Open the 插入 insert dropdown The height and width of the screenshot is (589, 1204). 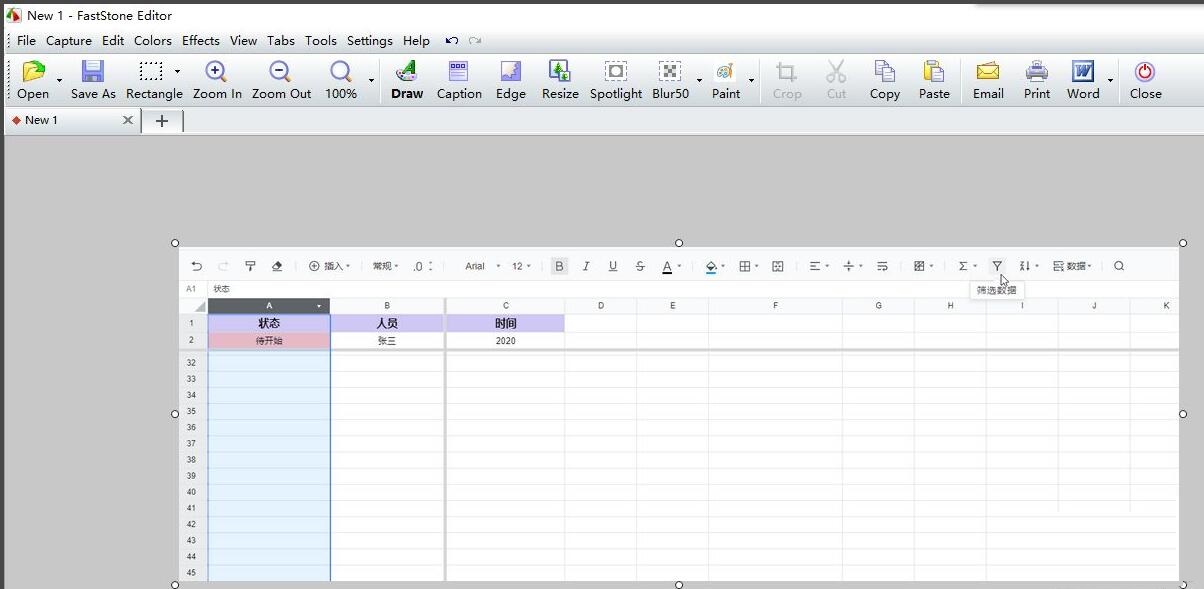[329, 266]
